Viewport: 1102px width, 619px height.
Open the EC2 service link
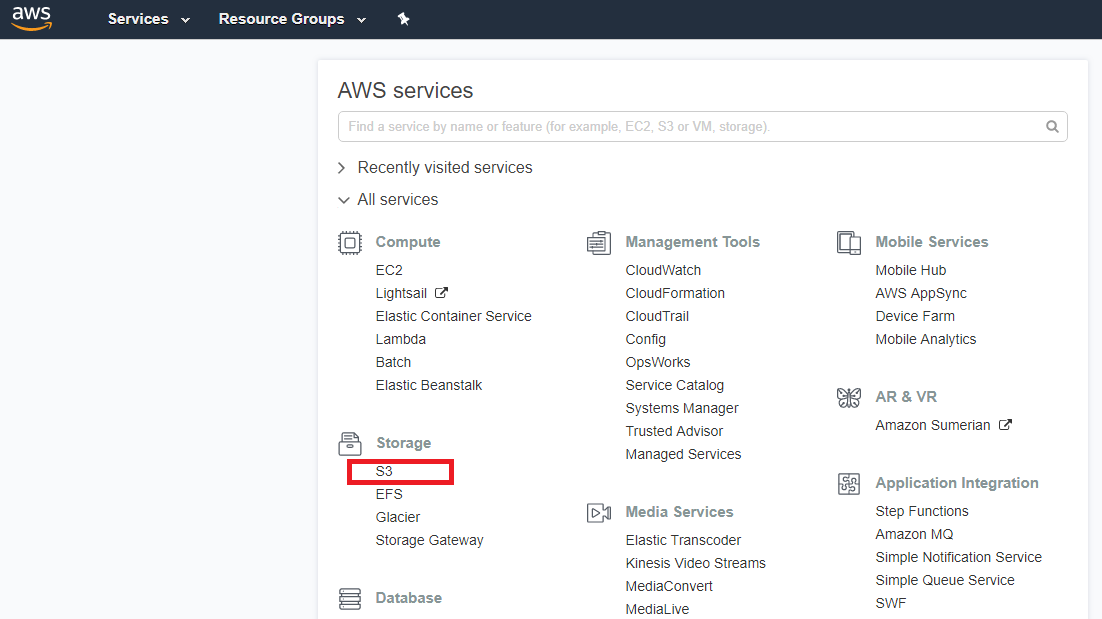click(x=389, y=270)
